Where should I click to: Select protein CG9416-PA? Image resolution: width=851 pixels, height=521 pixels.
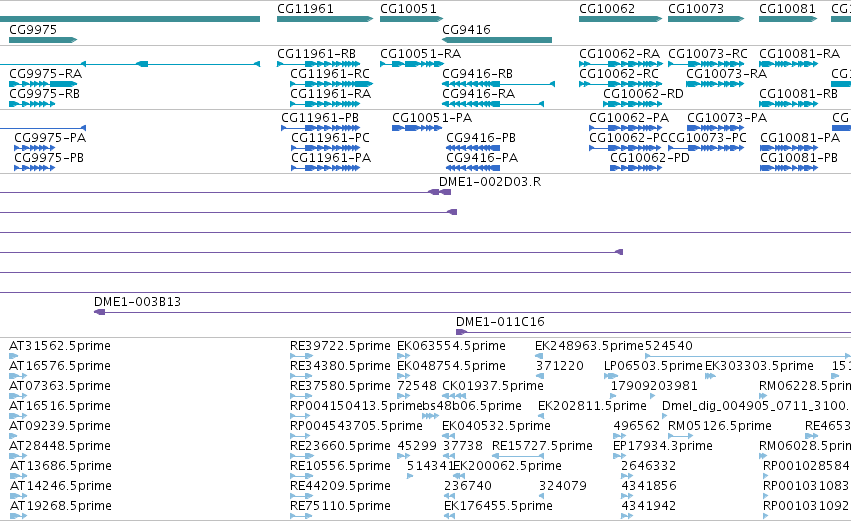473,168
